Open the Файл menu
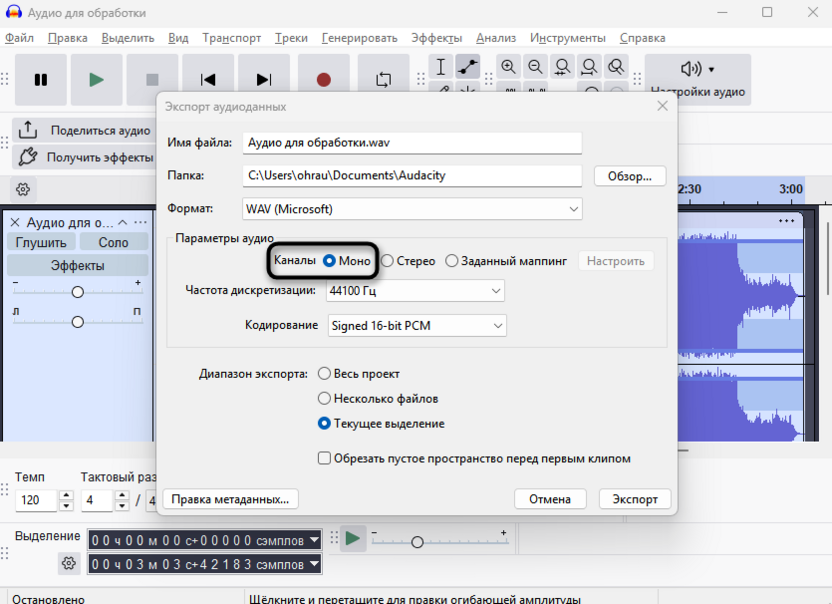The image size is (832, 604). click(19, 38)
